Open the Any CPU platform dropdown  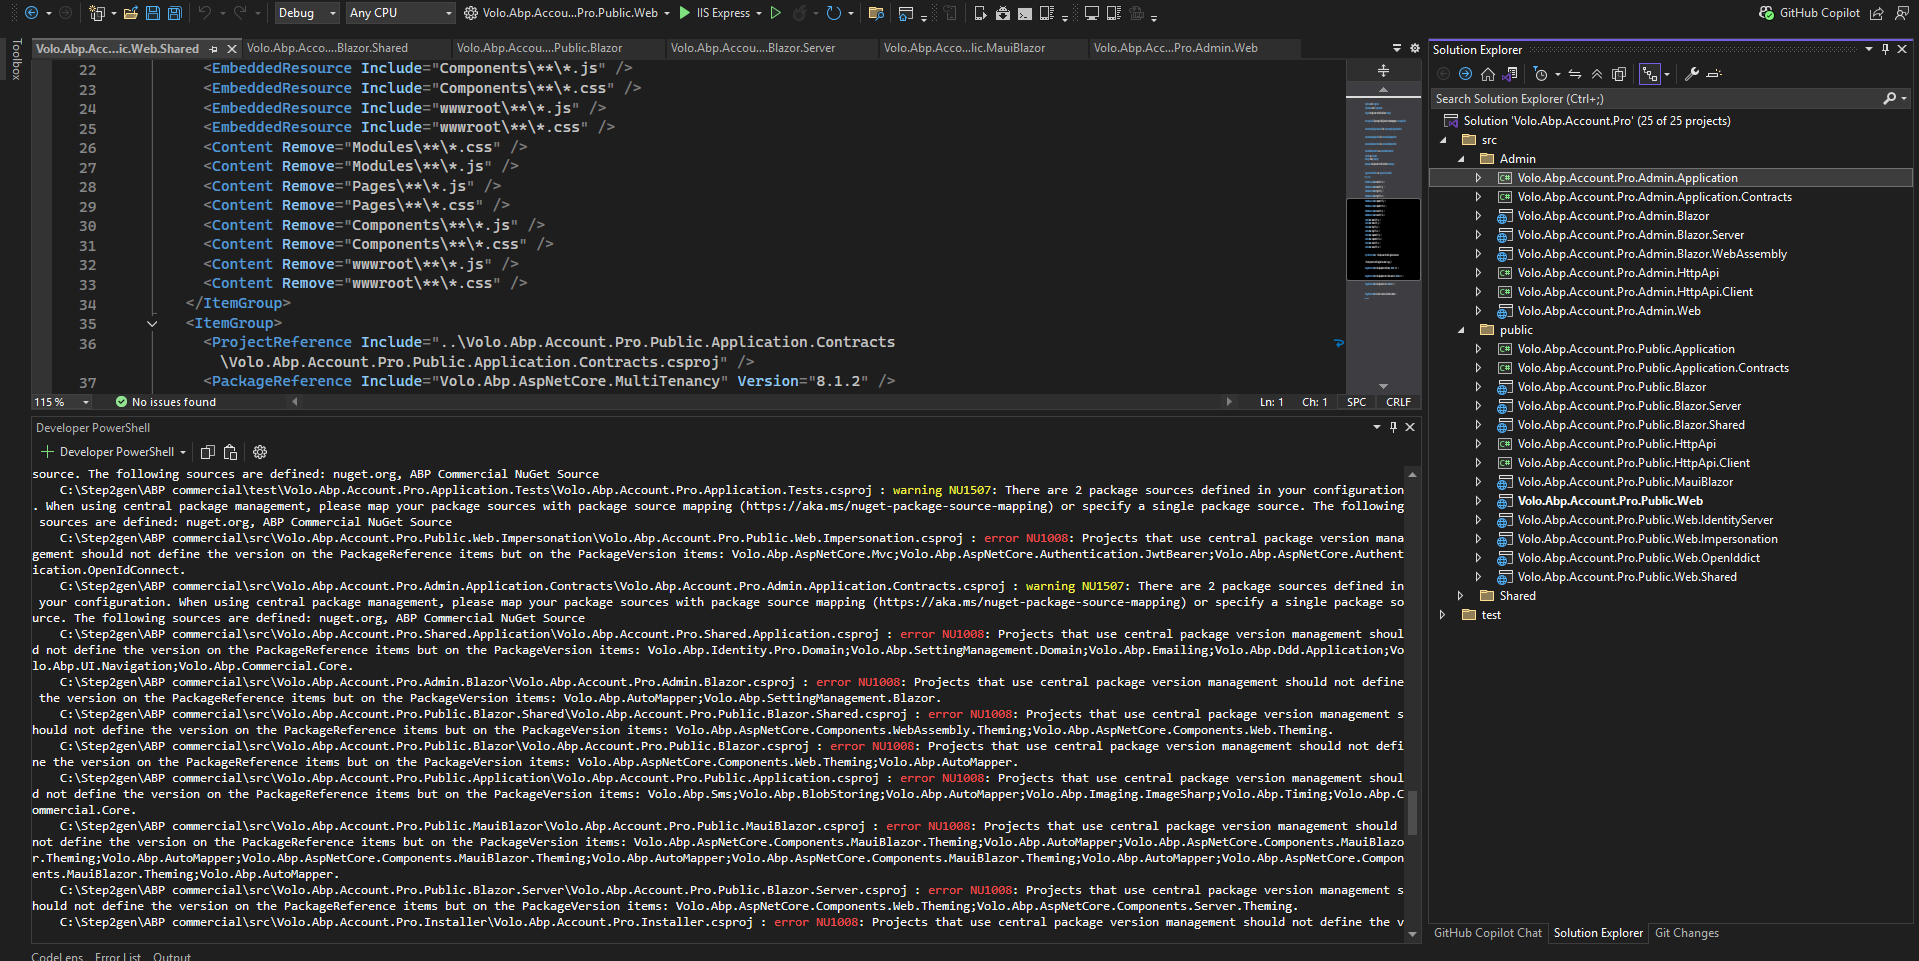(400, 13)
